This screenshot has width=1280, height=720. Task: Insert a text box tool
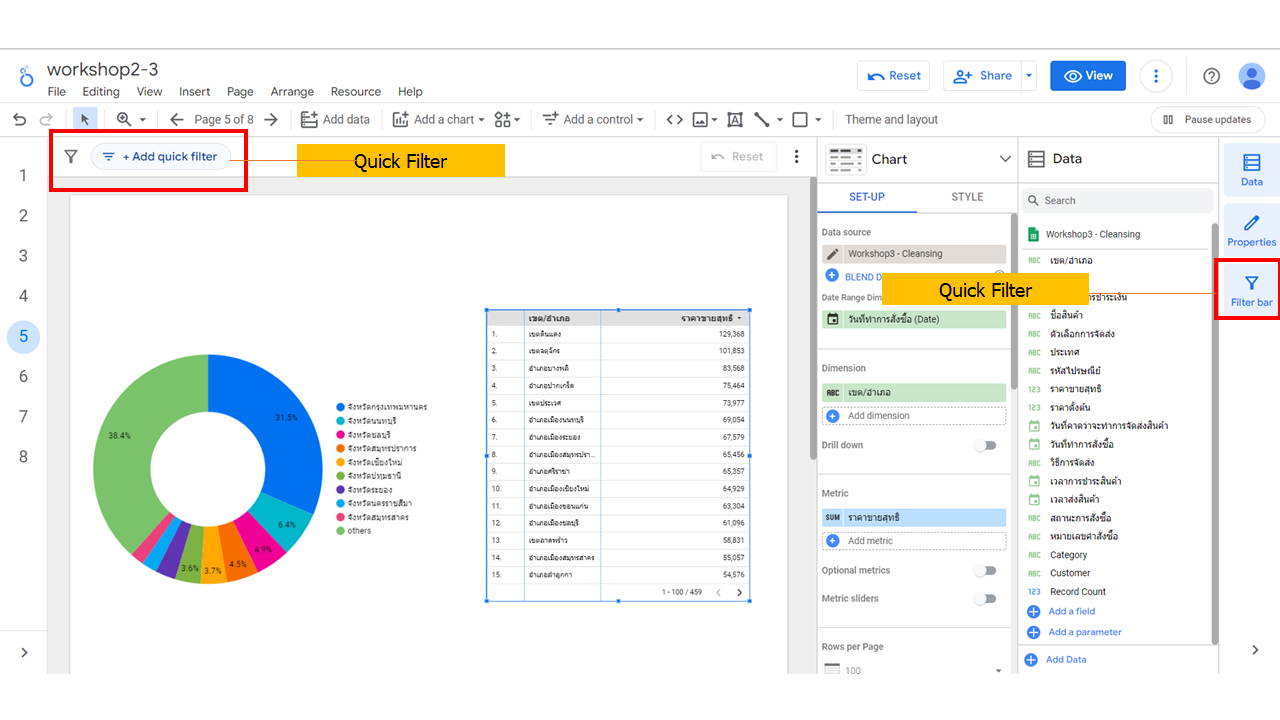(735, 119)
